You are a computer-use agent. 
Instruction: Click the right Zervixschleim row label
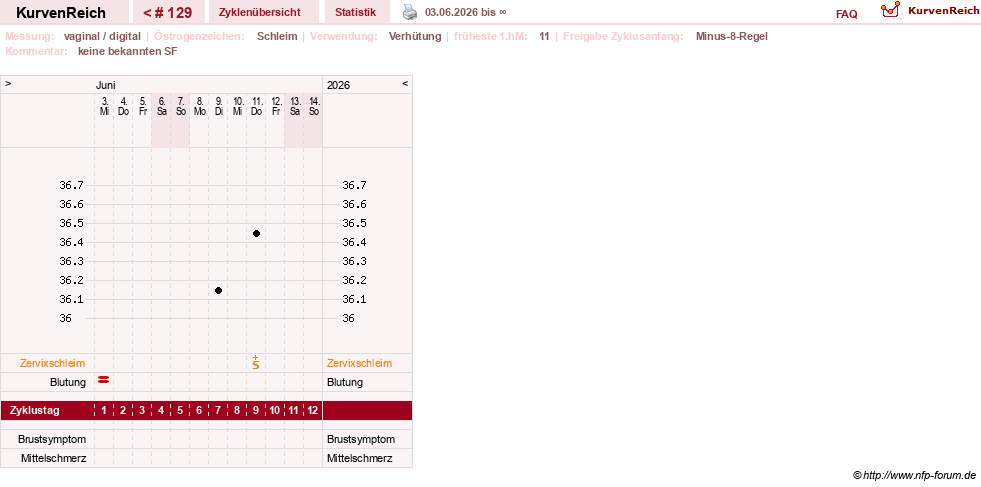[359, 363]
